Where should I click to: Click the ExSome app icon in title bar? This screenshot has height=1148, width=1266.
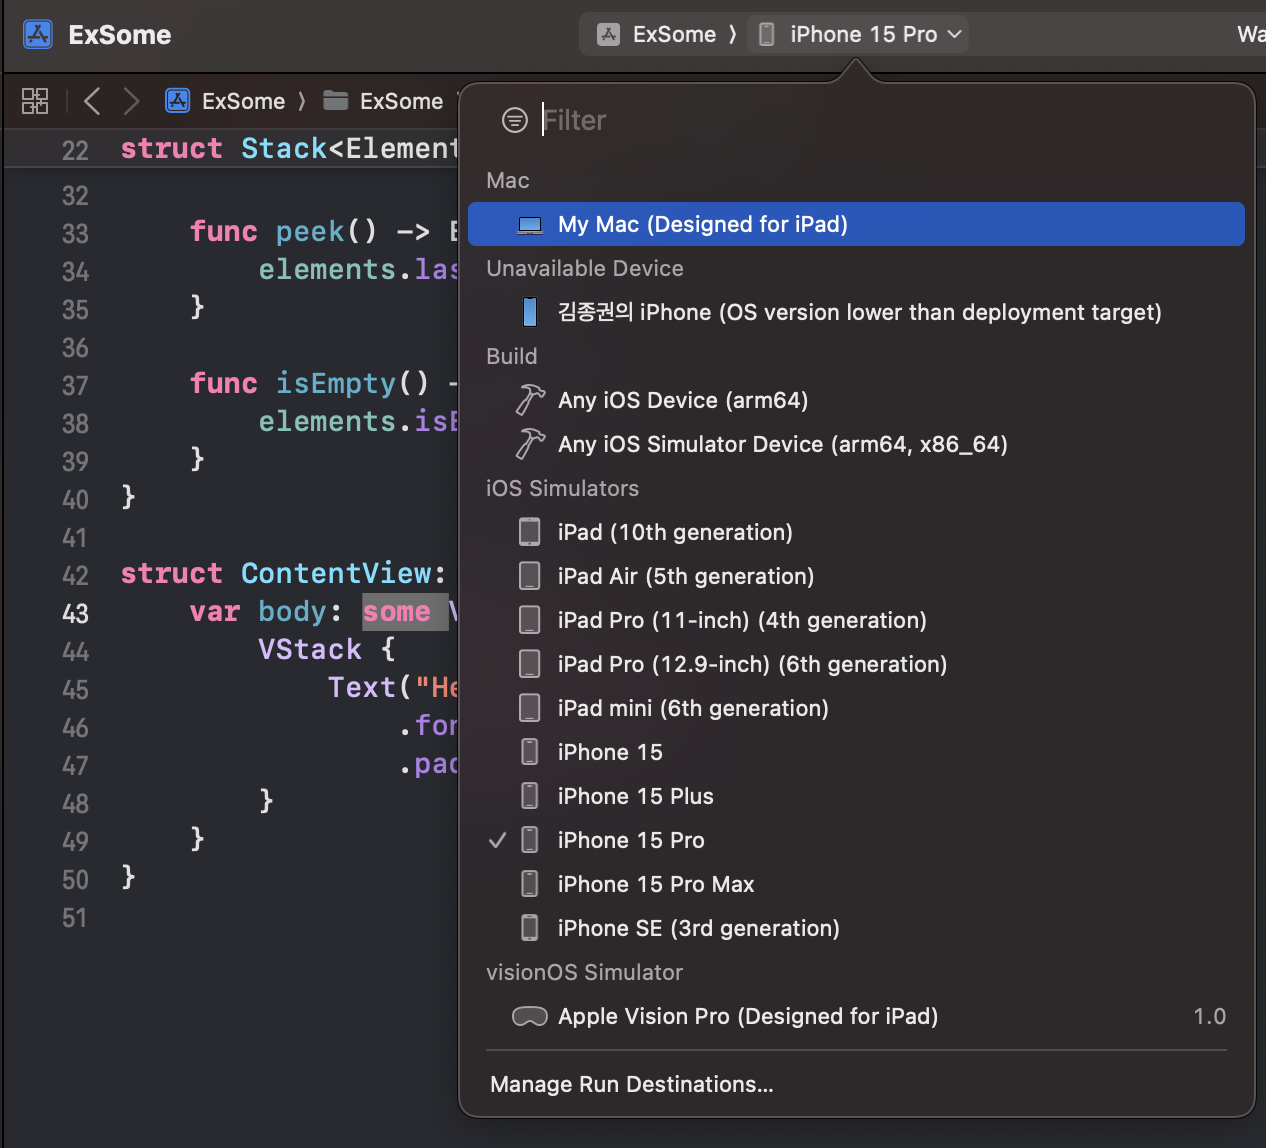pos(38,35)
